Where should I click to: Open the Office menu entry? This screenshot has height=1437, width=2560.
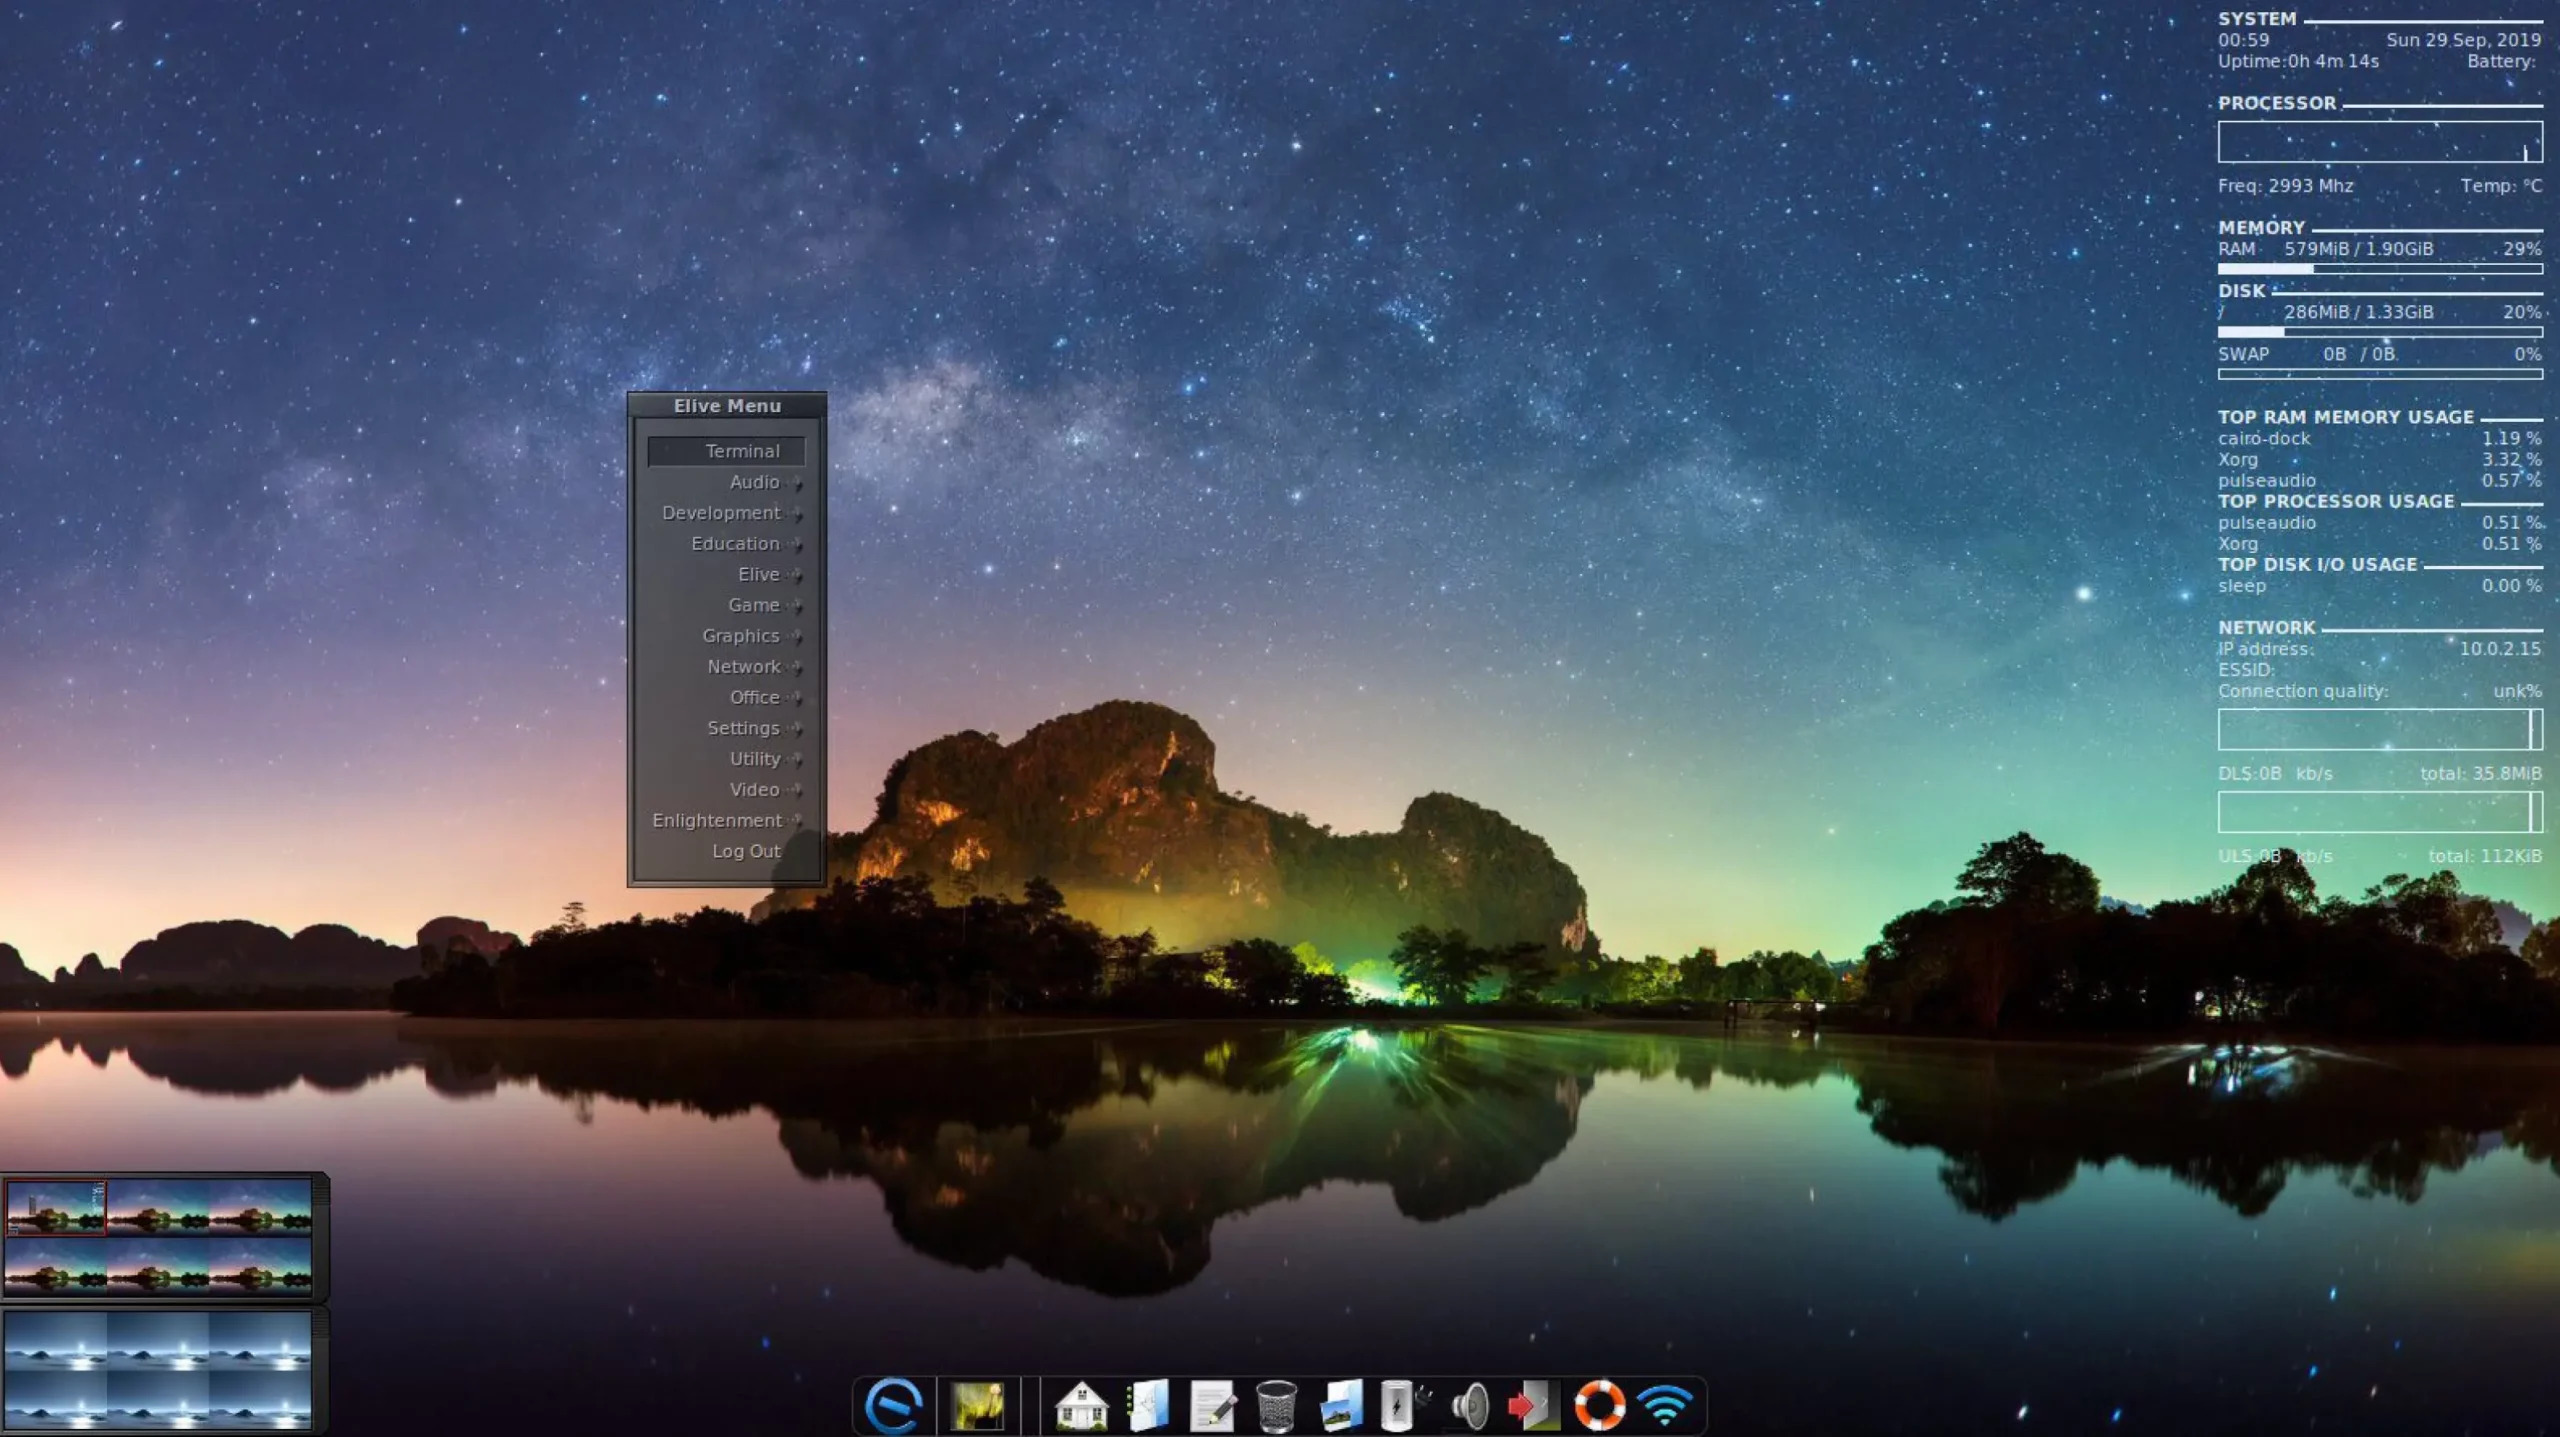tap(754, 698)
